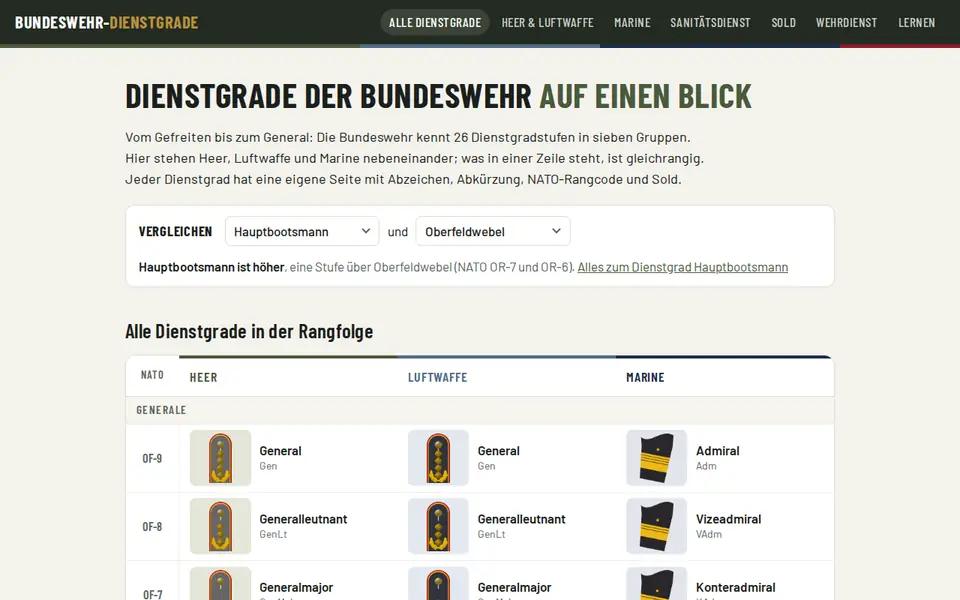Image resolution: width=960 pixels, height=600 pixels.
Task: Open the Heer Generalmajor rank page
Action: [x=296, y=587]
